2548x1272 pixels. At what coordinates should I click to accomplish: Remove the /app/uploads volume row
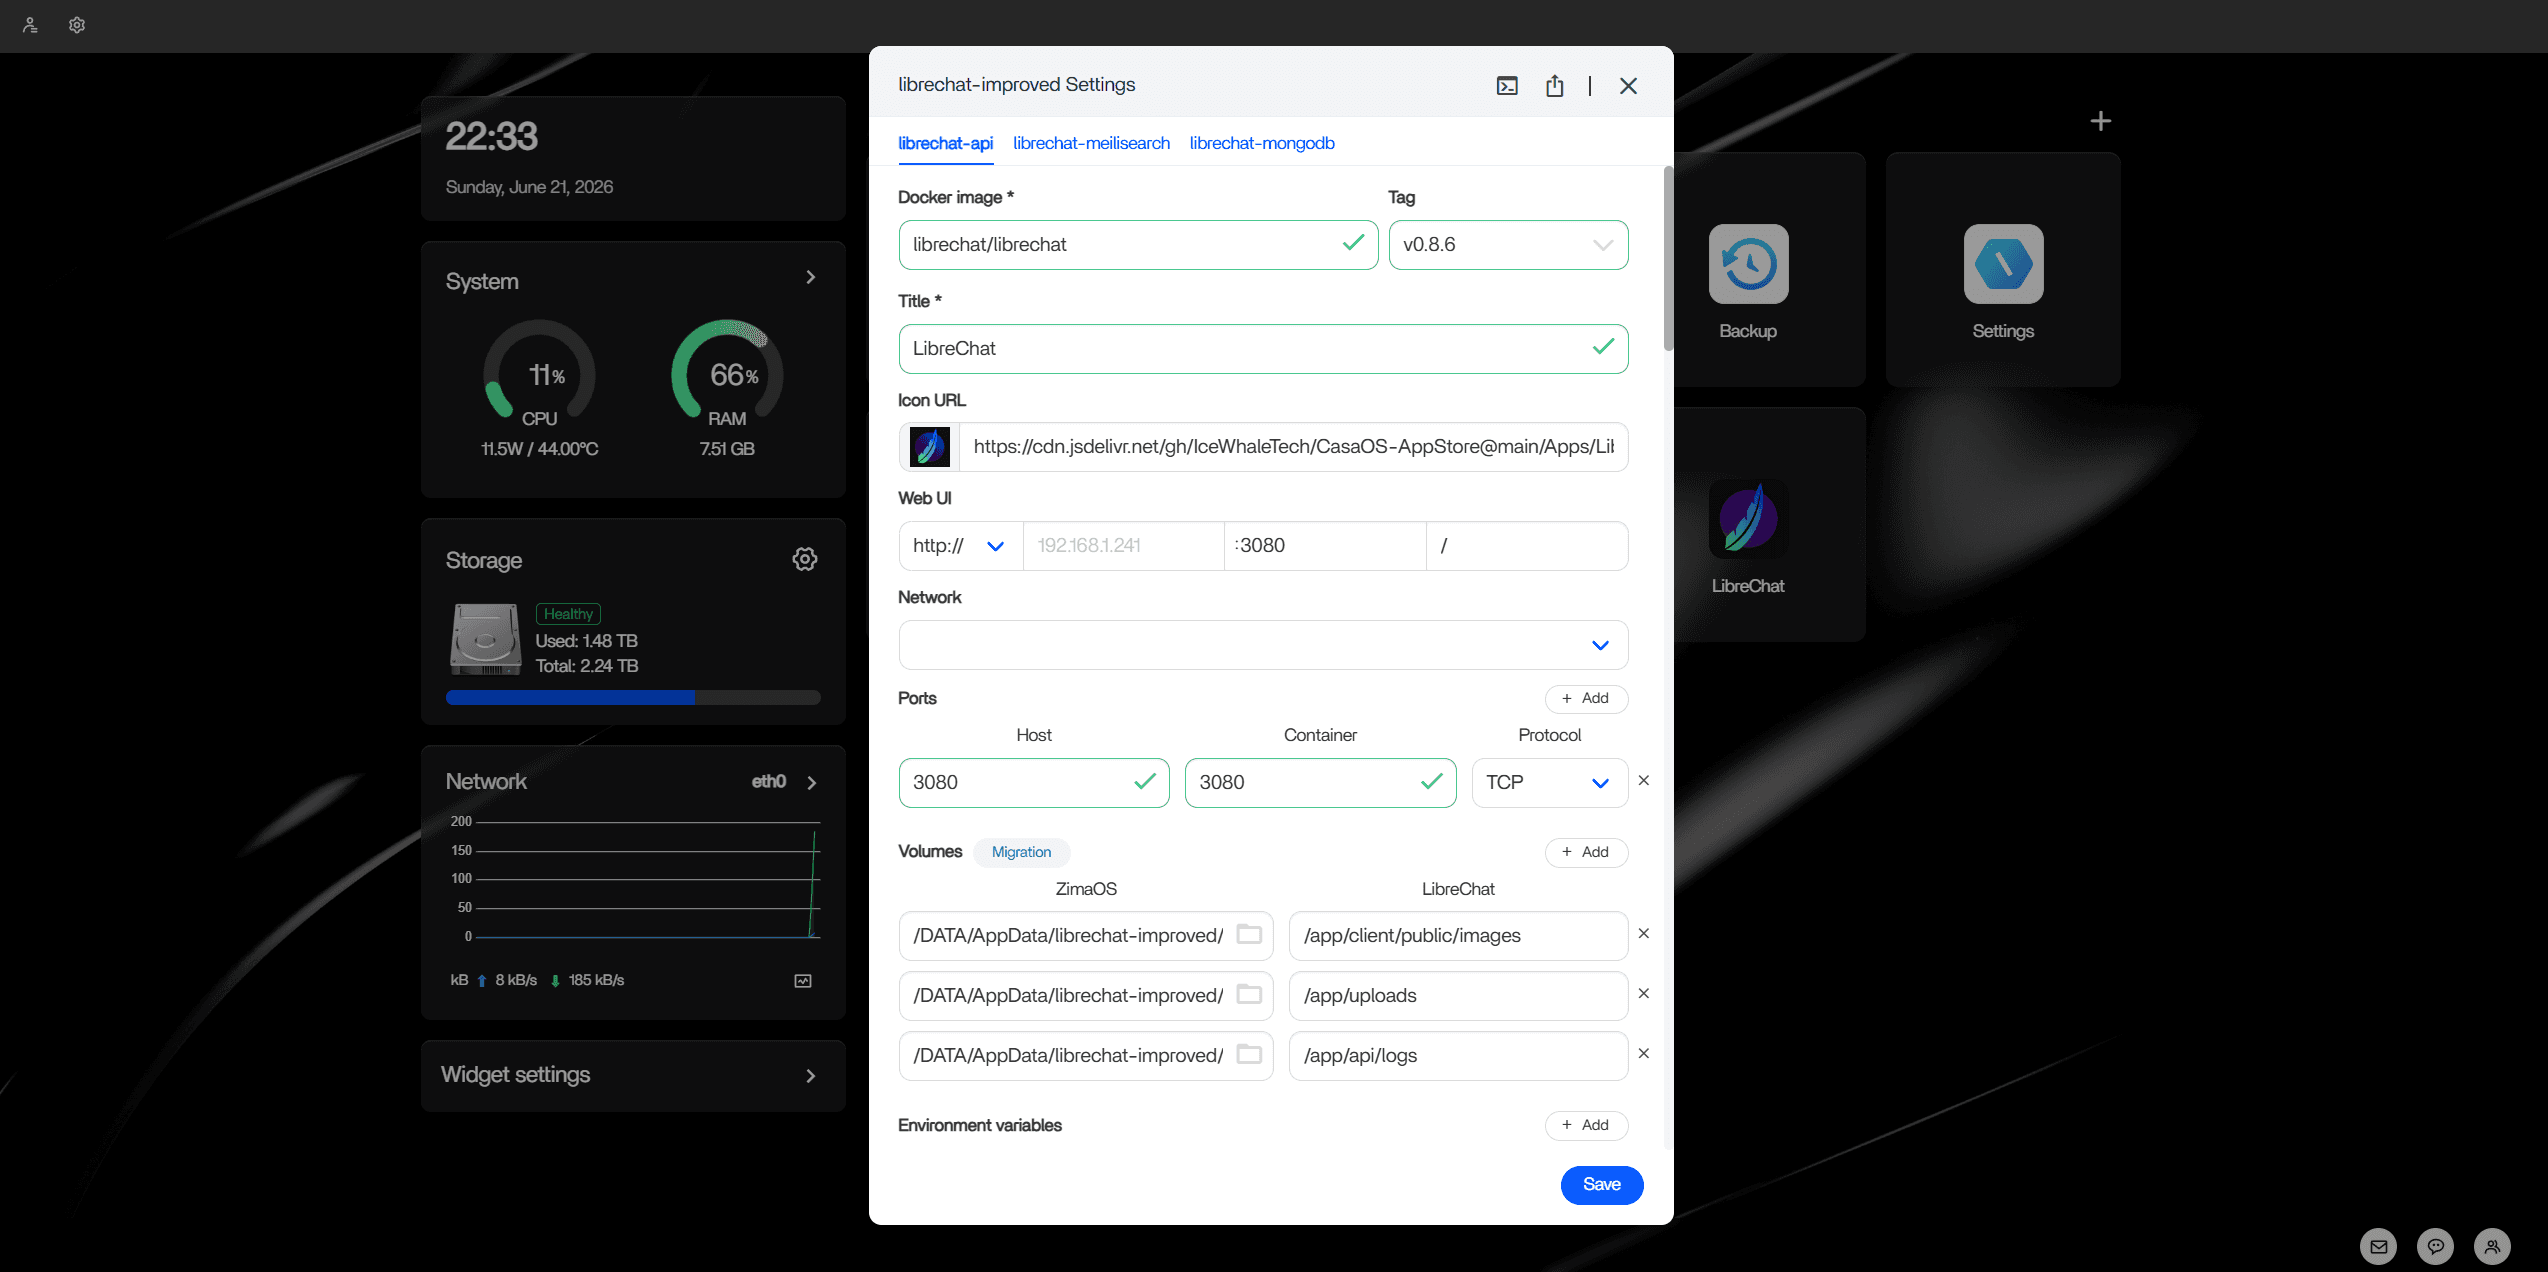(x=1644, y=993)
